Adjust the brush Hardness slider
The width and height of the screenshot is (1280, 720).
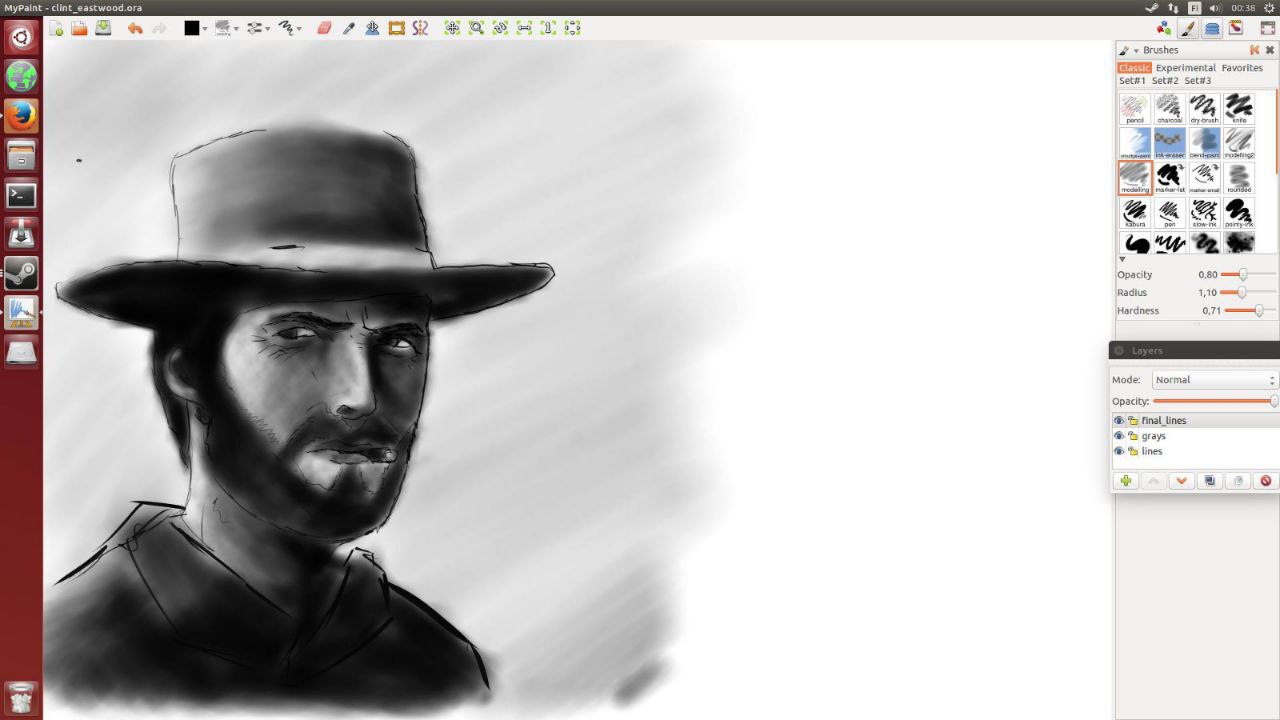pyautogui.click(x=1258, y=311)
